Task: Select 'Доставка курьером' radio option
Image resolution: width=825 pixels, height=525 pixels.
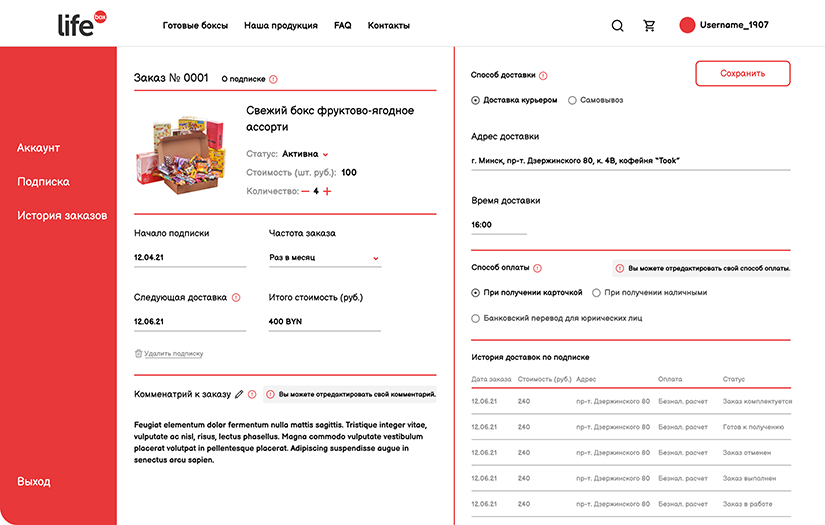Action: coord(475,100)
